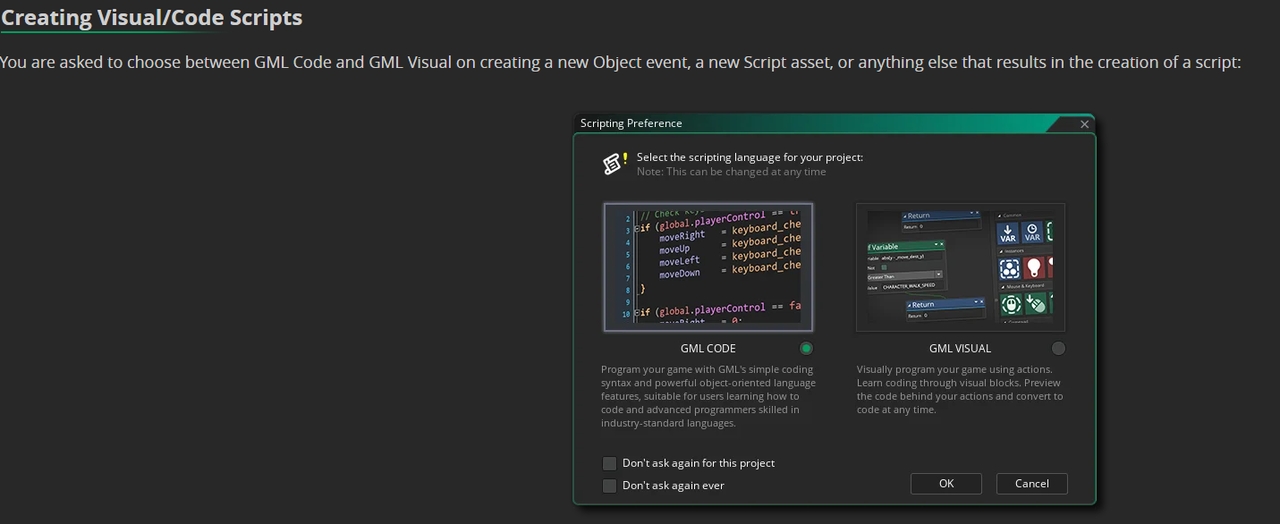This screenshot has width=1280, height=524.
Task: Click the 'Select the scripting language' prompt
Action: tap(750, 157)
